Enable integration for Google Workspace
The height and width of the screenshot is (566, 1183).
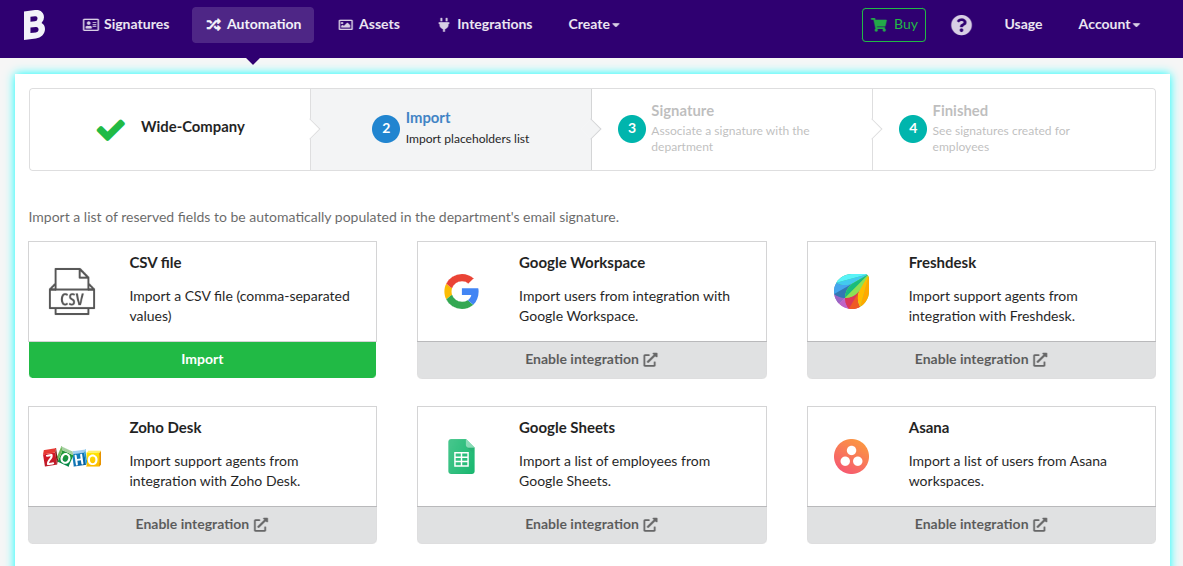click(x=592, y=360)
